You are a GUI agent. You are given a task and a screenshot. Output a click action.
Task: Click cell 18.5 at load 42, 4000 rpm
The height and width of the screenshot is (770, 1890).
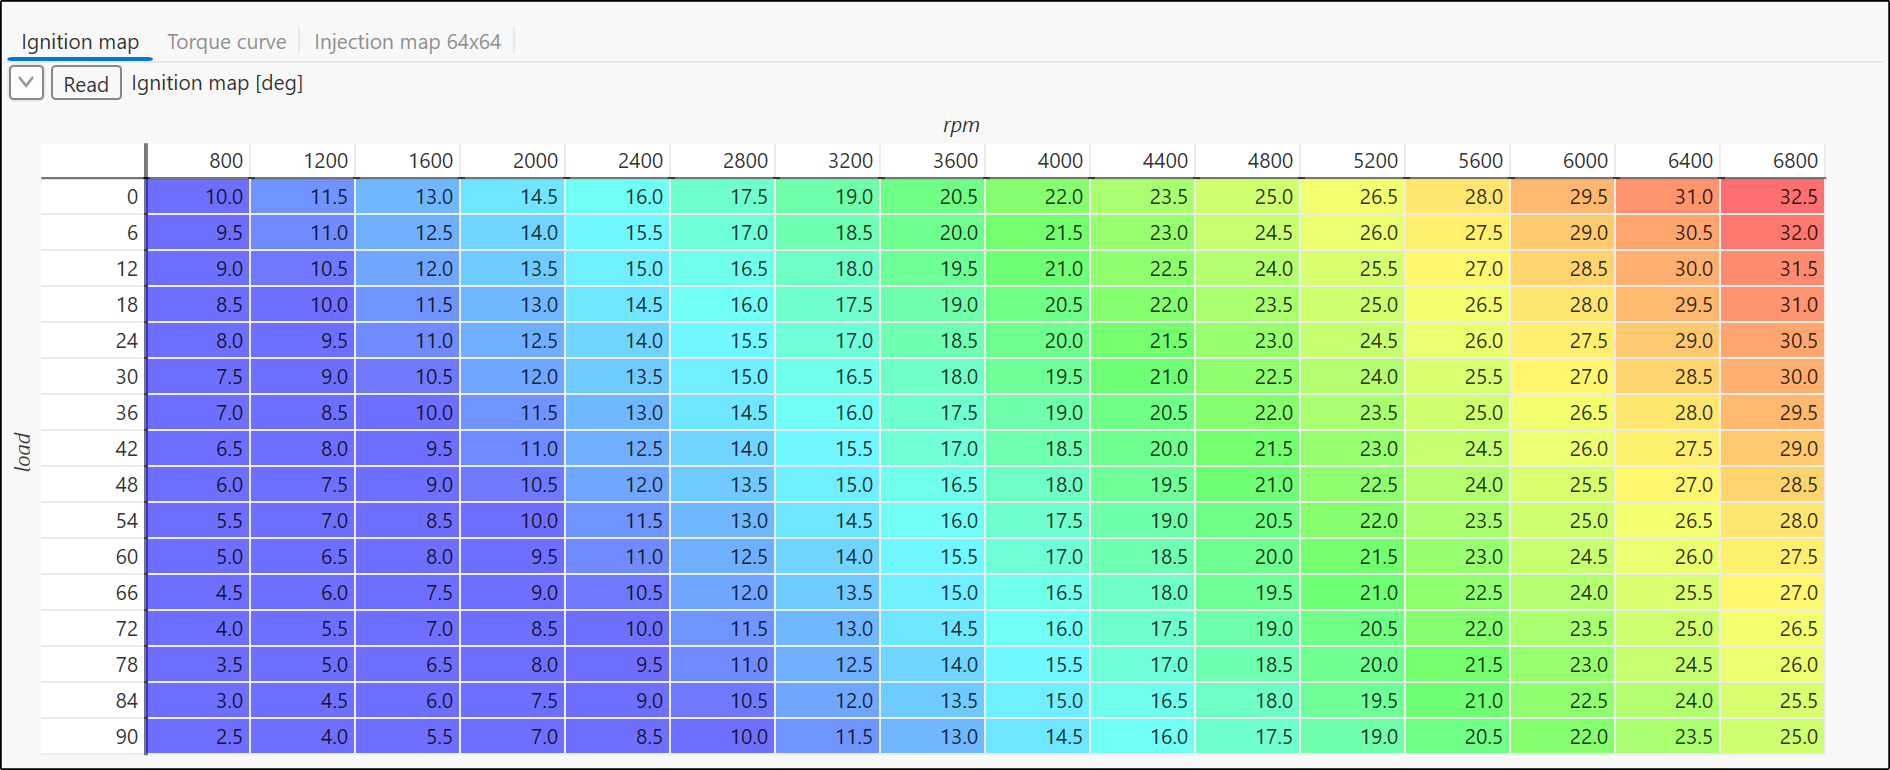coord(1038,449)
